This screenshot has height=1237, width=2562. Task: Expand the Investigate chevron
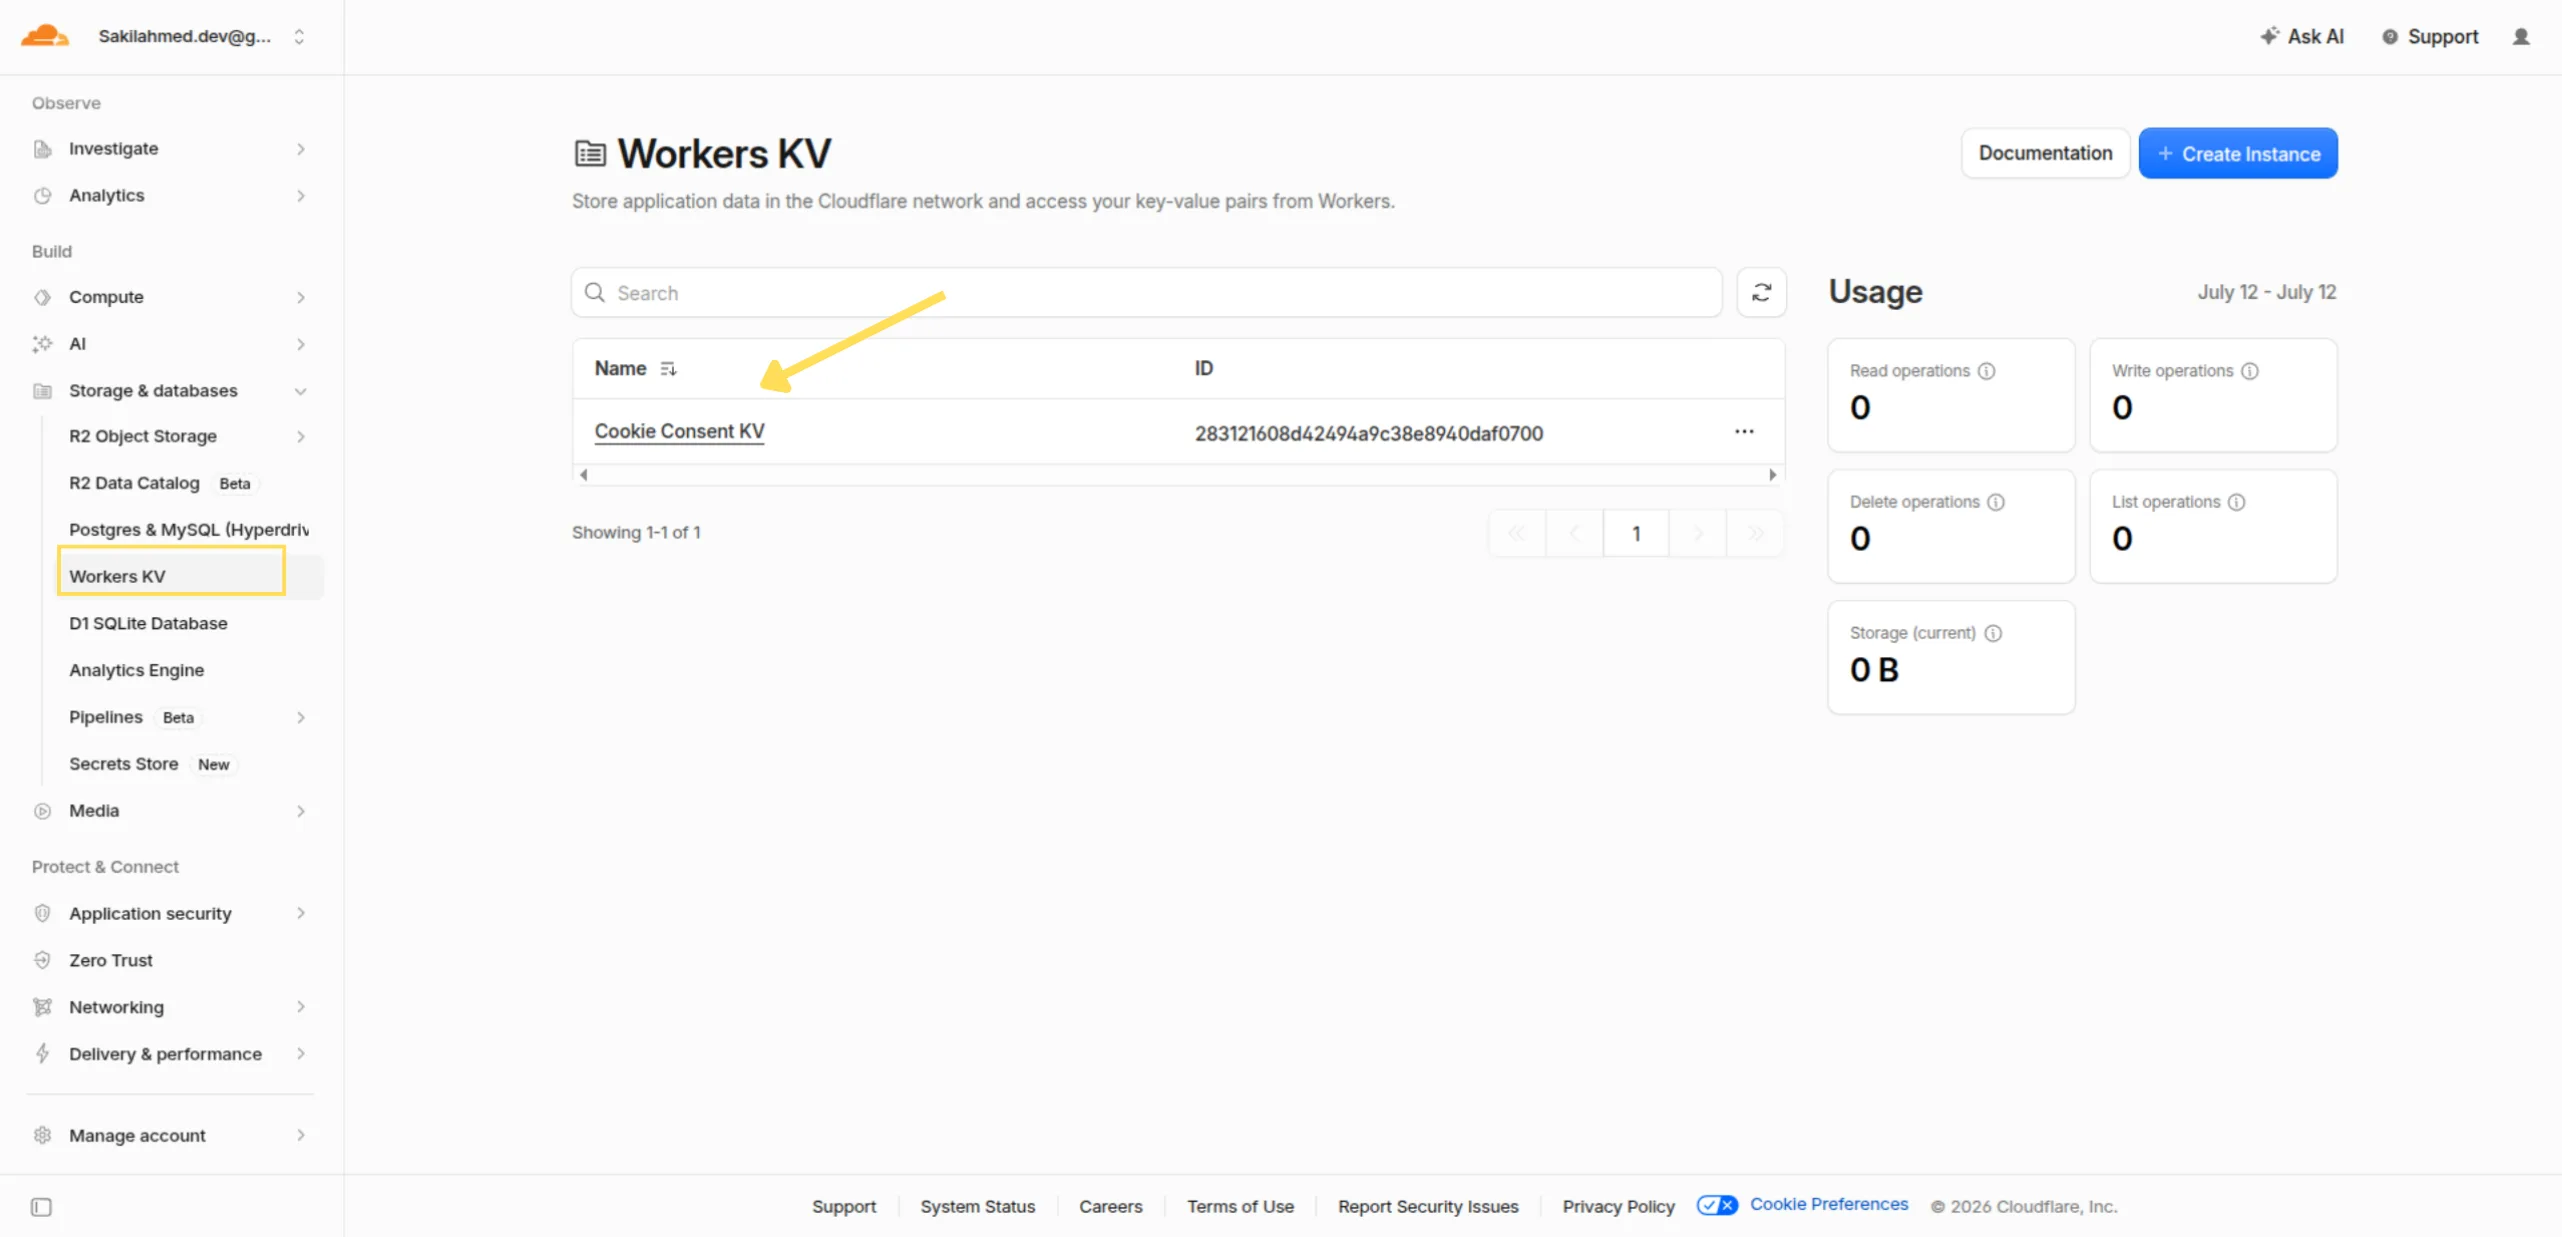(x=301, y=149)
